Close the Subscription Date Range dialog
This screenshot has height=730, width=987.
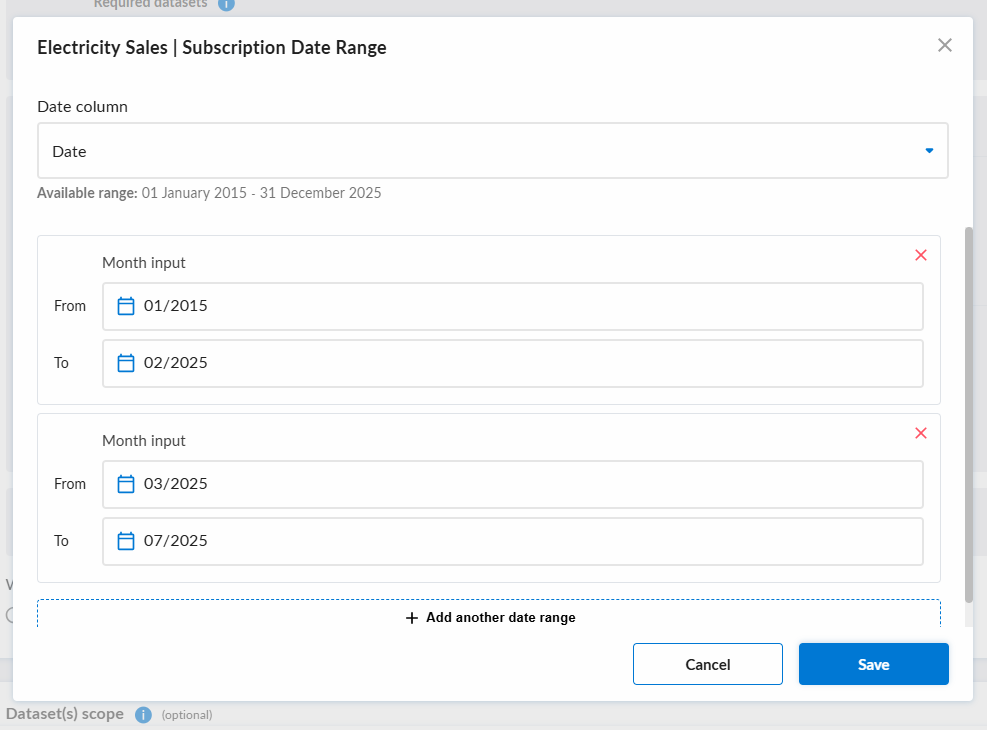(944, 45)
